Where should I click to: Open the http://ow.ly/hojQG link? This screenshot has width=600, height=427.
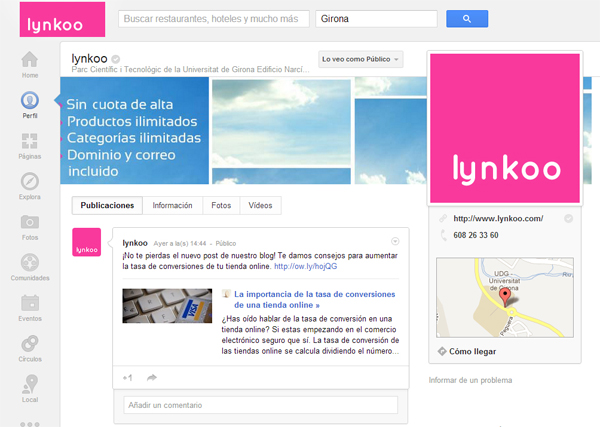[306, 266]
